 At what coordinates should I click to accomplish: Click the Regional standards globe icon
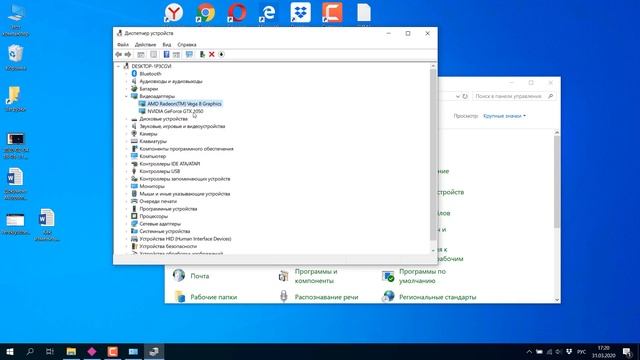click(388, 296)
